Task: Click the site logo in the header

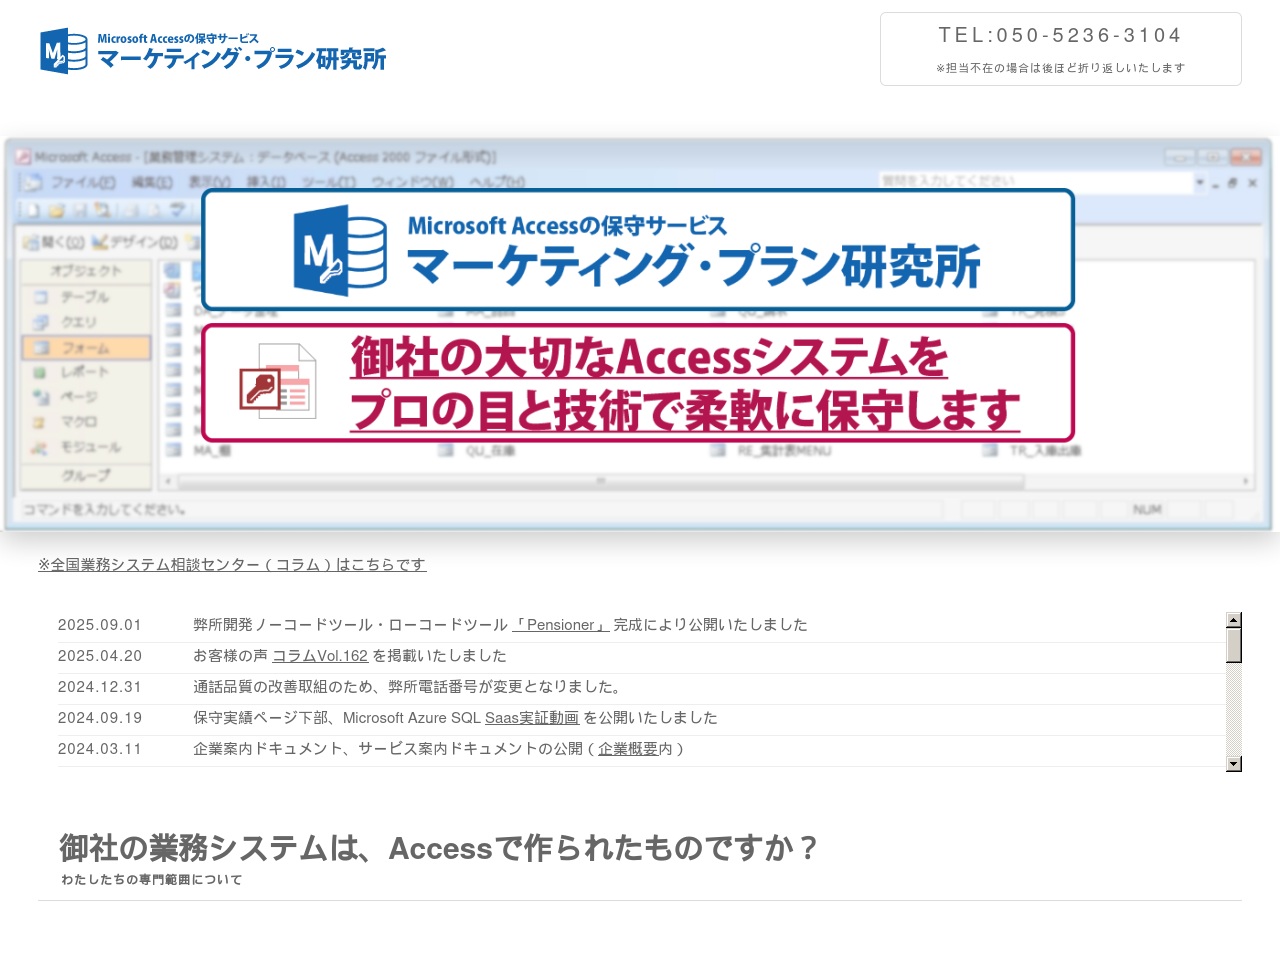Action: pos(213,51)
